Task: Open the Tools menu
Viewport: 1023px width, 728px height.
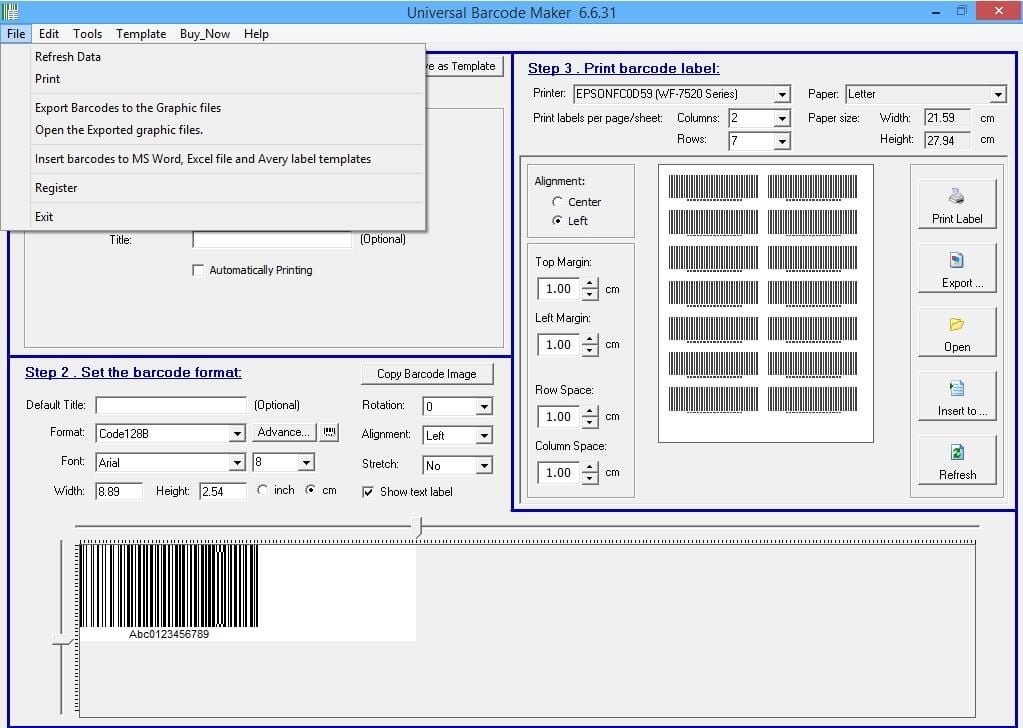Action: coord(87,34)
